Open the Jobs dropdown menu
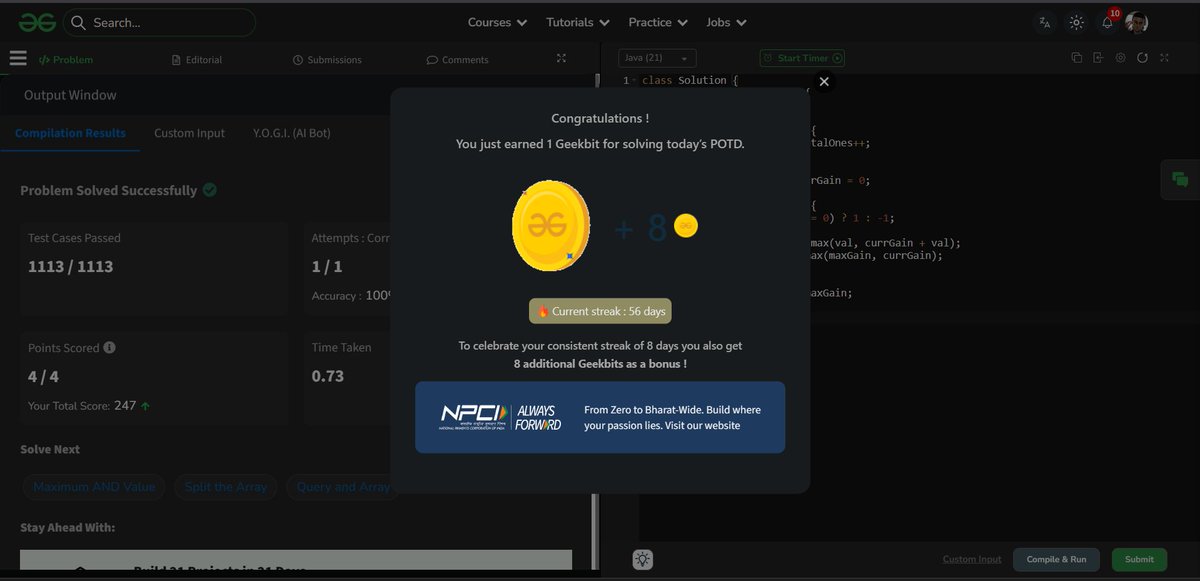Screen dimensions: 1200x581 [726, 22]
